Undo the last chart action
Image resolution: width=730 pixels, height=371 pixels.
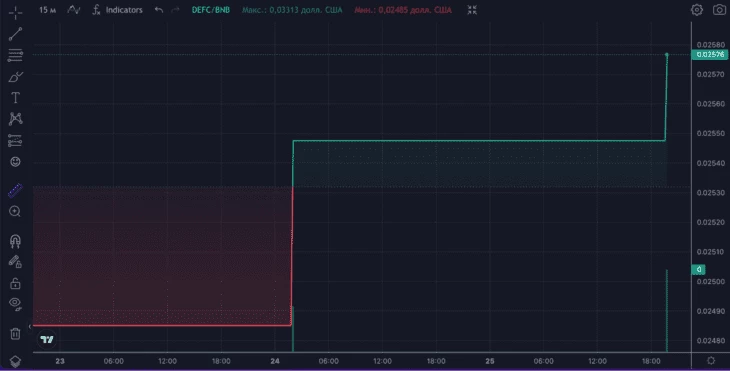pyautogui.click(x=159, y=10)
